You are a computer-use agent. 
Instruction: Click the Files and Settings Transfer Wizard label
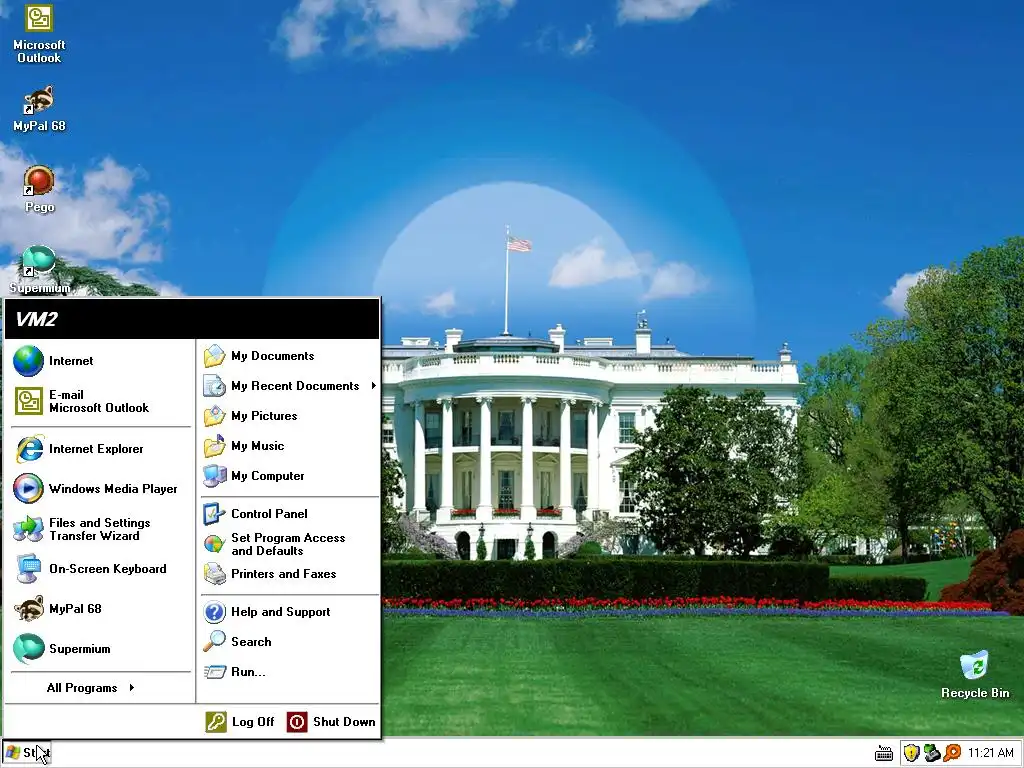pyautogui.click(x=99, y=529)
